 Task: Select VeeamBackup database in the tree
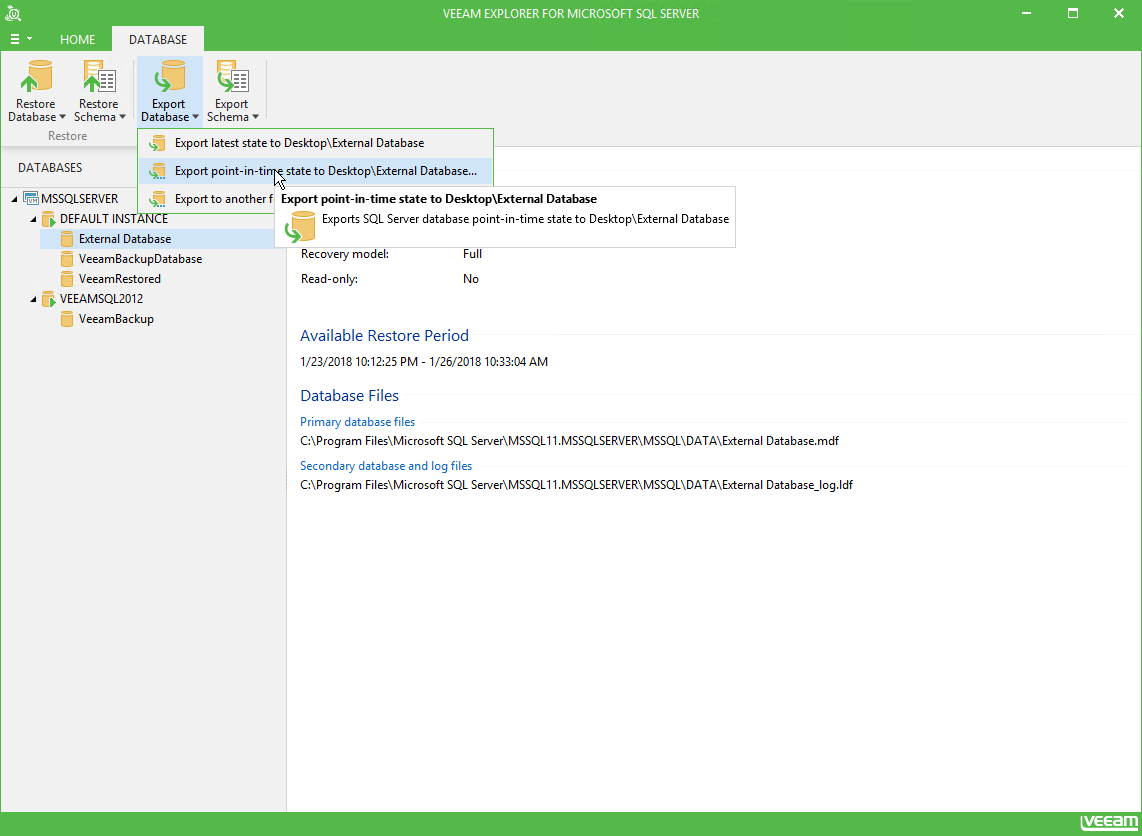click(117, 319)
